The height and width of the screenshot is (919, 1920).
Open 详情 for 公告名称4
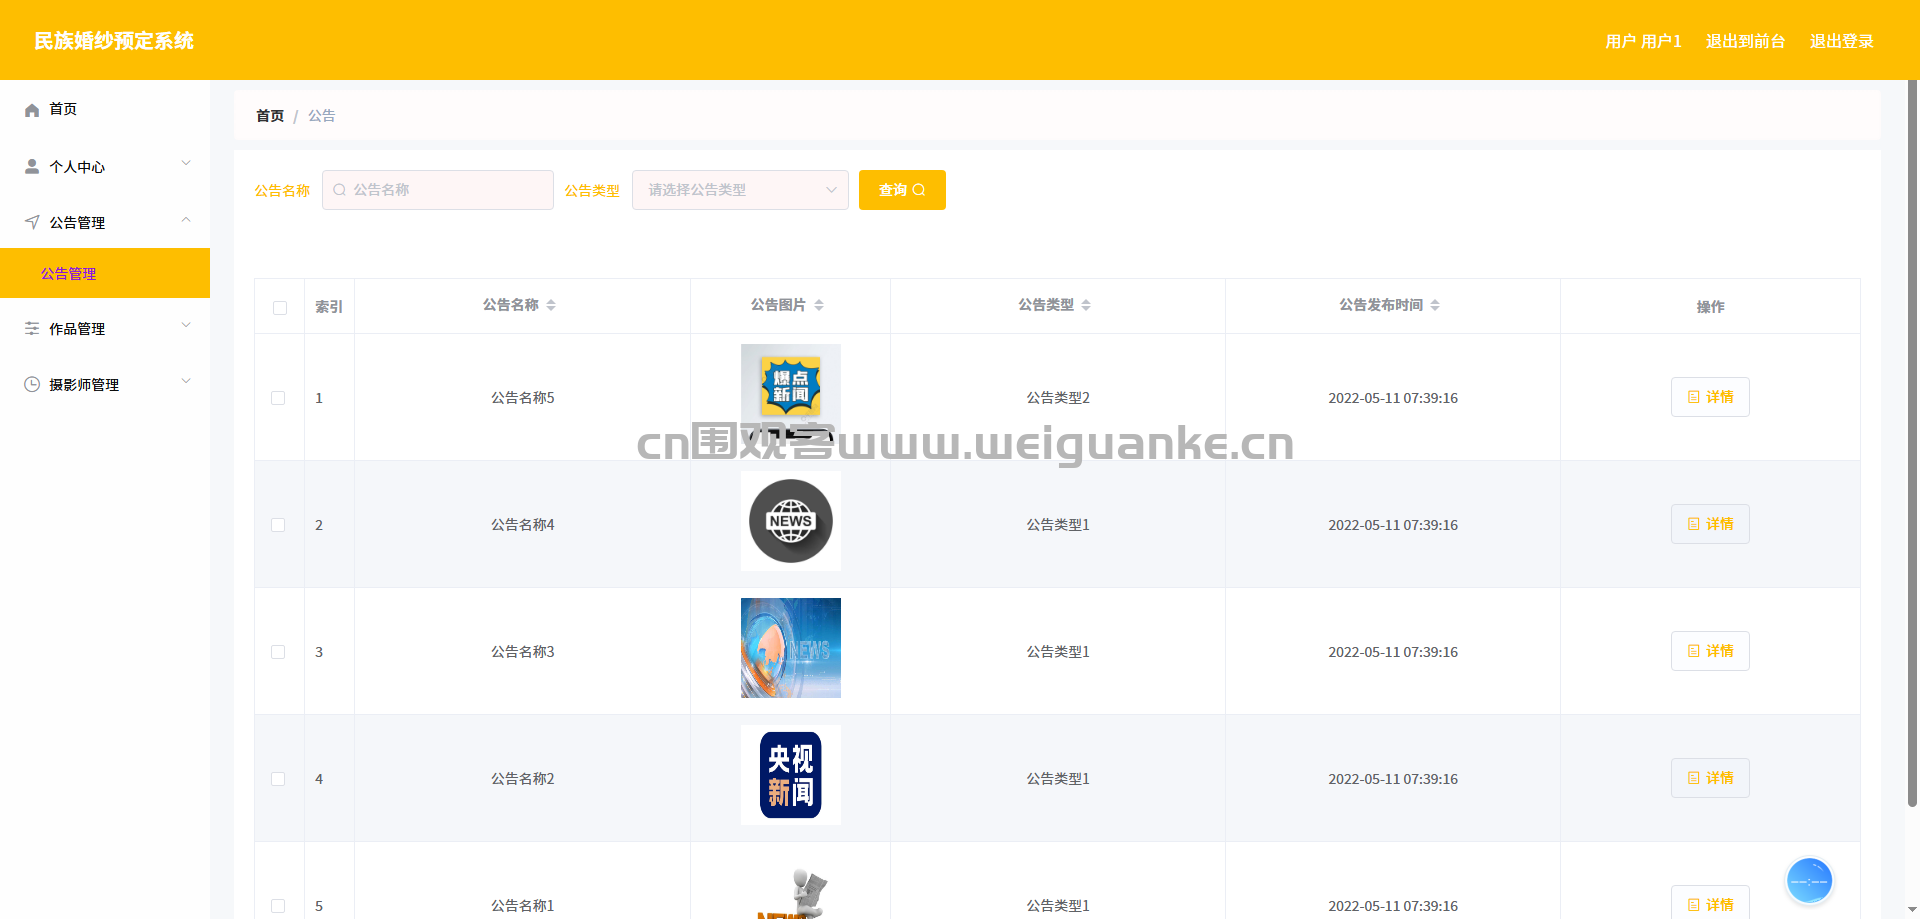pos(1710,524)
